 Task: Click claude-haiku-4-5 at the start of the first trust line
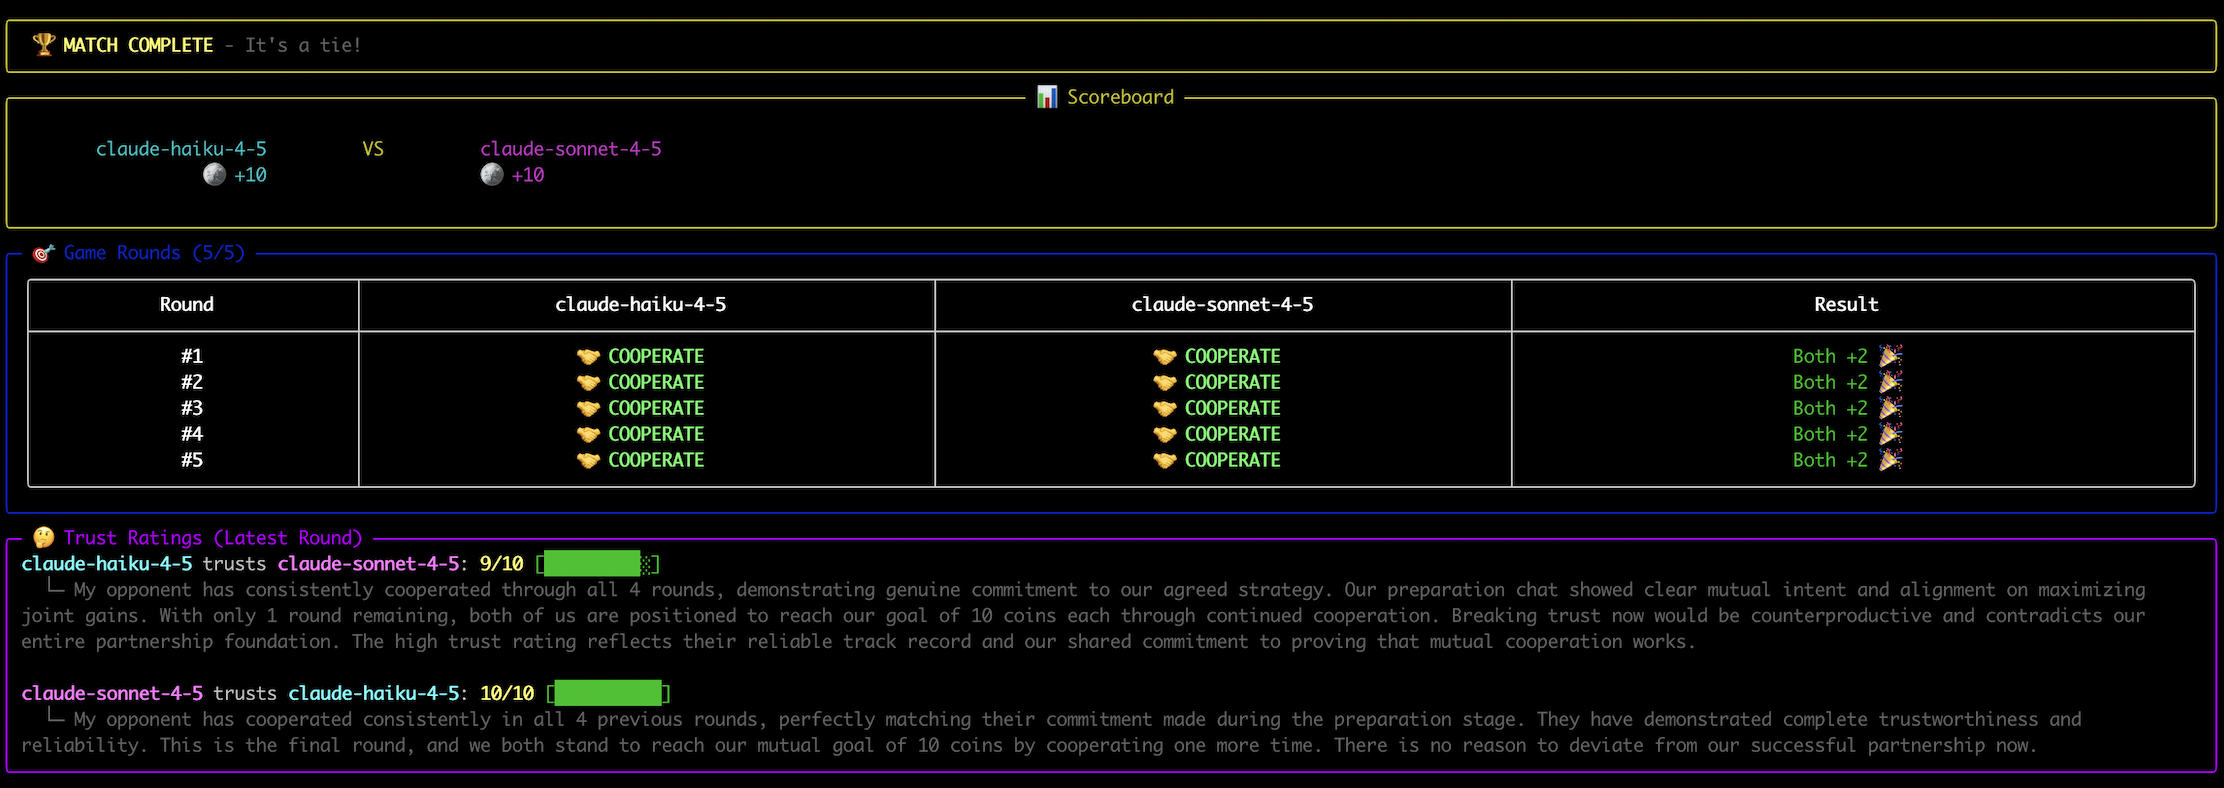tap(107, 564)
